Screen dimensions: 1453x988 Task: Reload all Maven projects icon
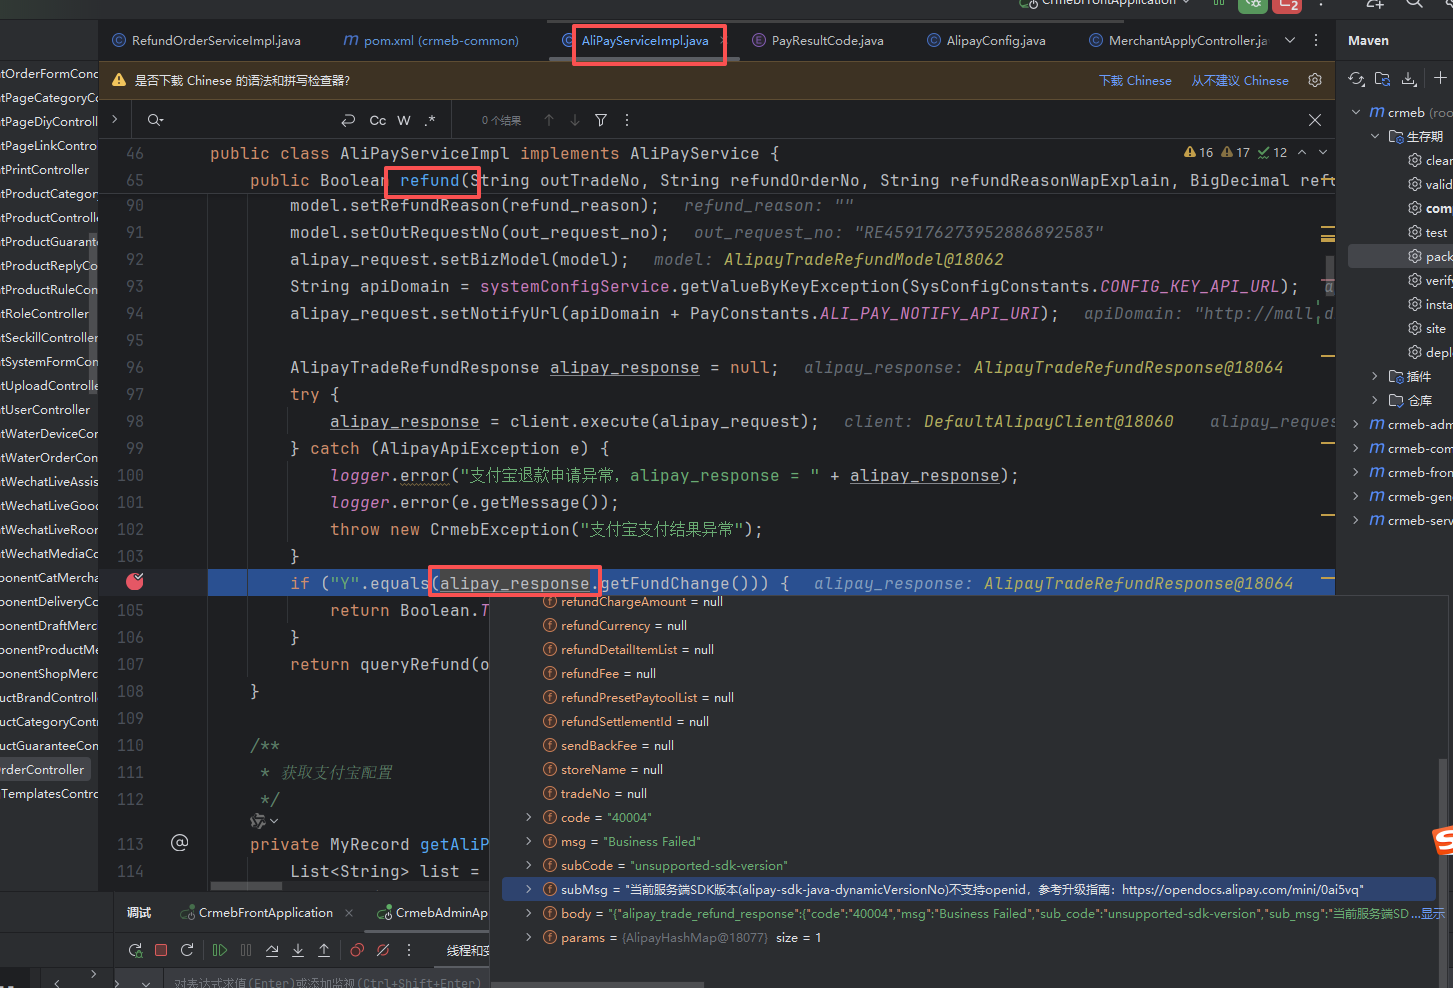click(x=1356, y=79)
